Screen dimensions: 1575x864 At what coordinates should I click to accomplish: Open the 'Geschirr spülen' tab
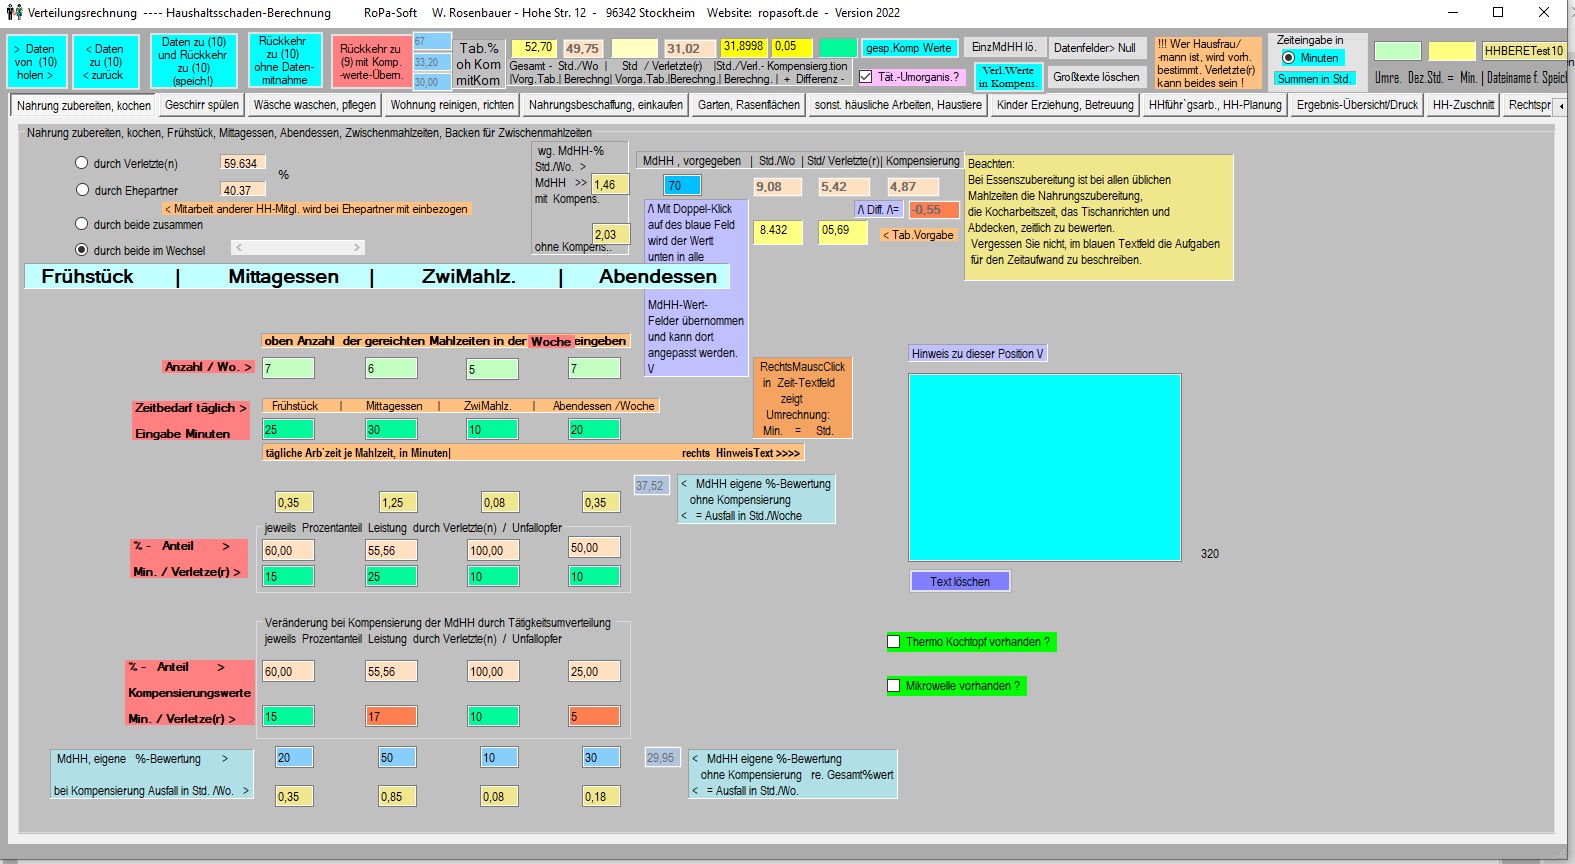[201, 105]
